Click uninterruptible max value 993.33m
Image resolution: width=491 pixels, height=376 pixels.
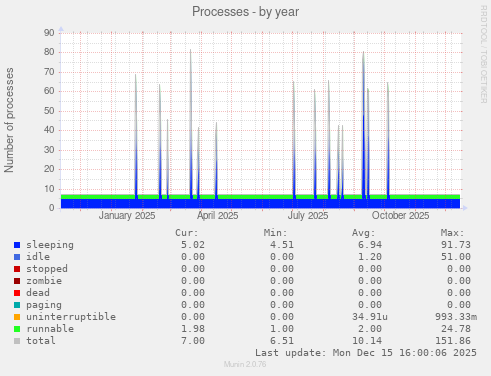pyautogui.click(x=456, y=317)
